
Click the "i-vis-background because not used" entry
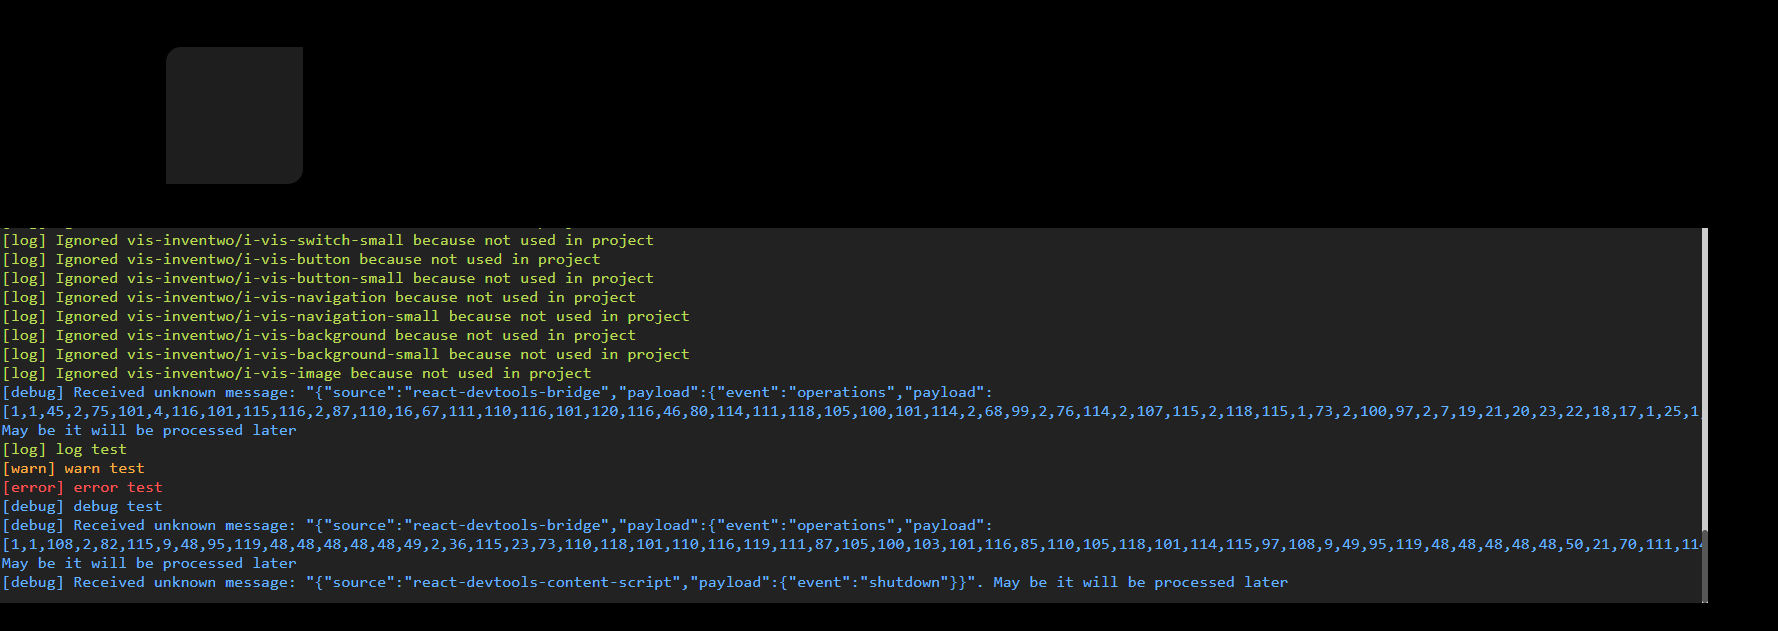[319, 336]
